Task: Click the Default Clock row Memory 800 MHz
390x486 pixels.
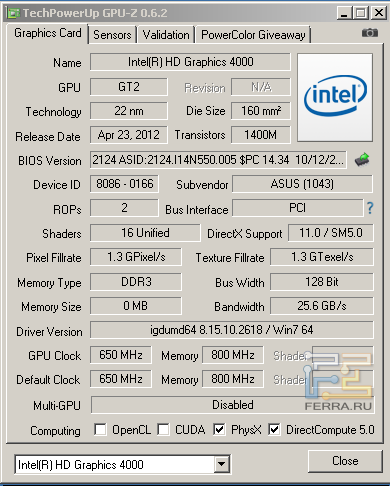Action: pyautogui.click(x=233, y=379)
